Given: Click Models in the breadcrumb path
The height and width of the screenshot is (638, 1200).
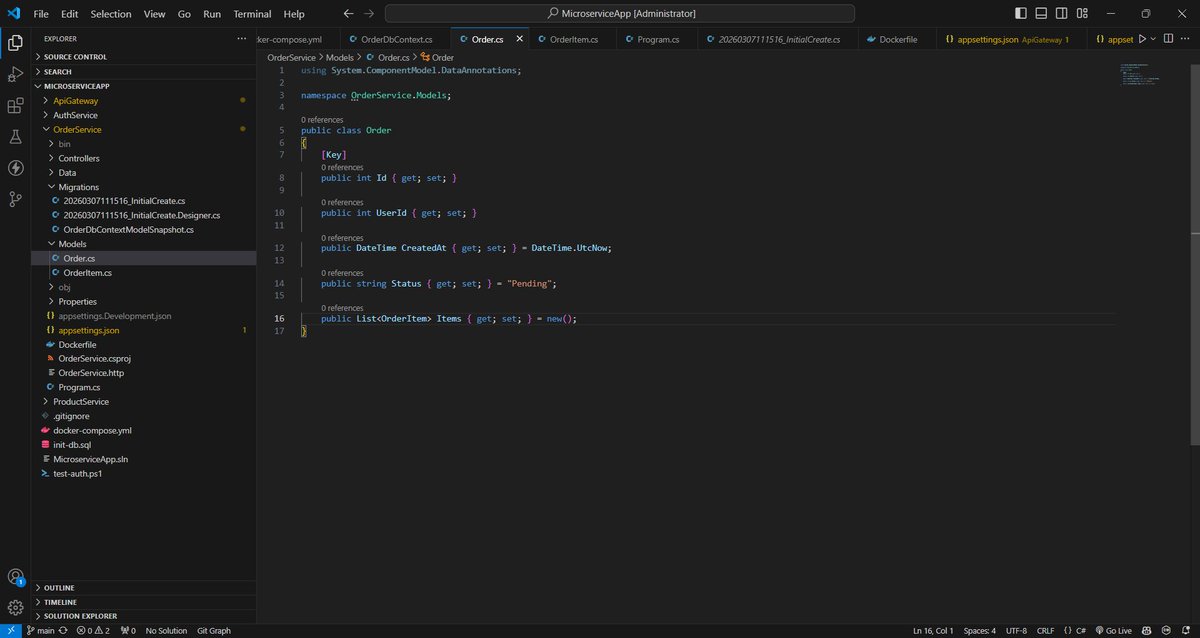Looking at the screenshot, I should click(340, 57).
